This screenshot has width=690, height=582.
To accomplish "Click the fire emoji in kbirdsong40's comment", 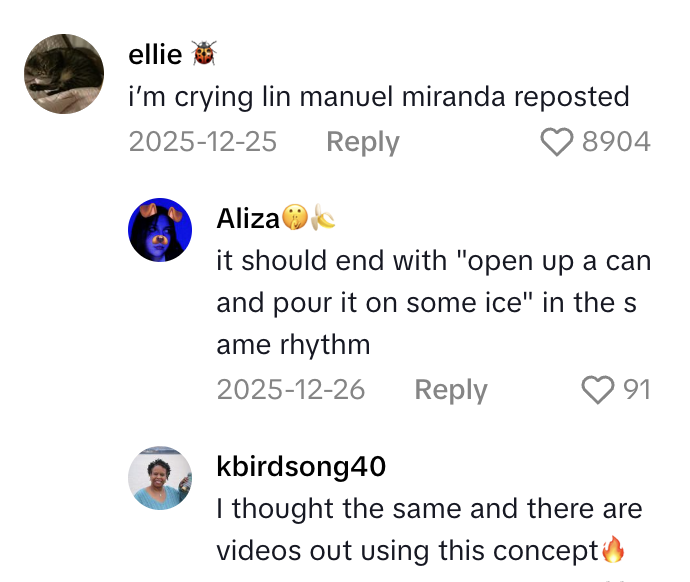I will click(614, 550).
